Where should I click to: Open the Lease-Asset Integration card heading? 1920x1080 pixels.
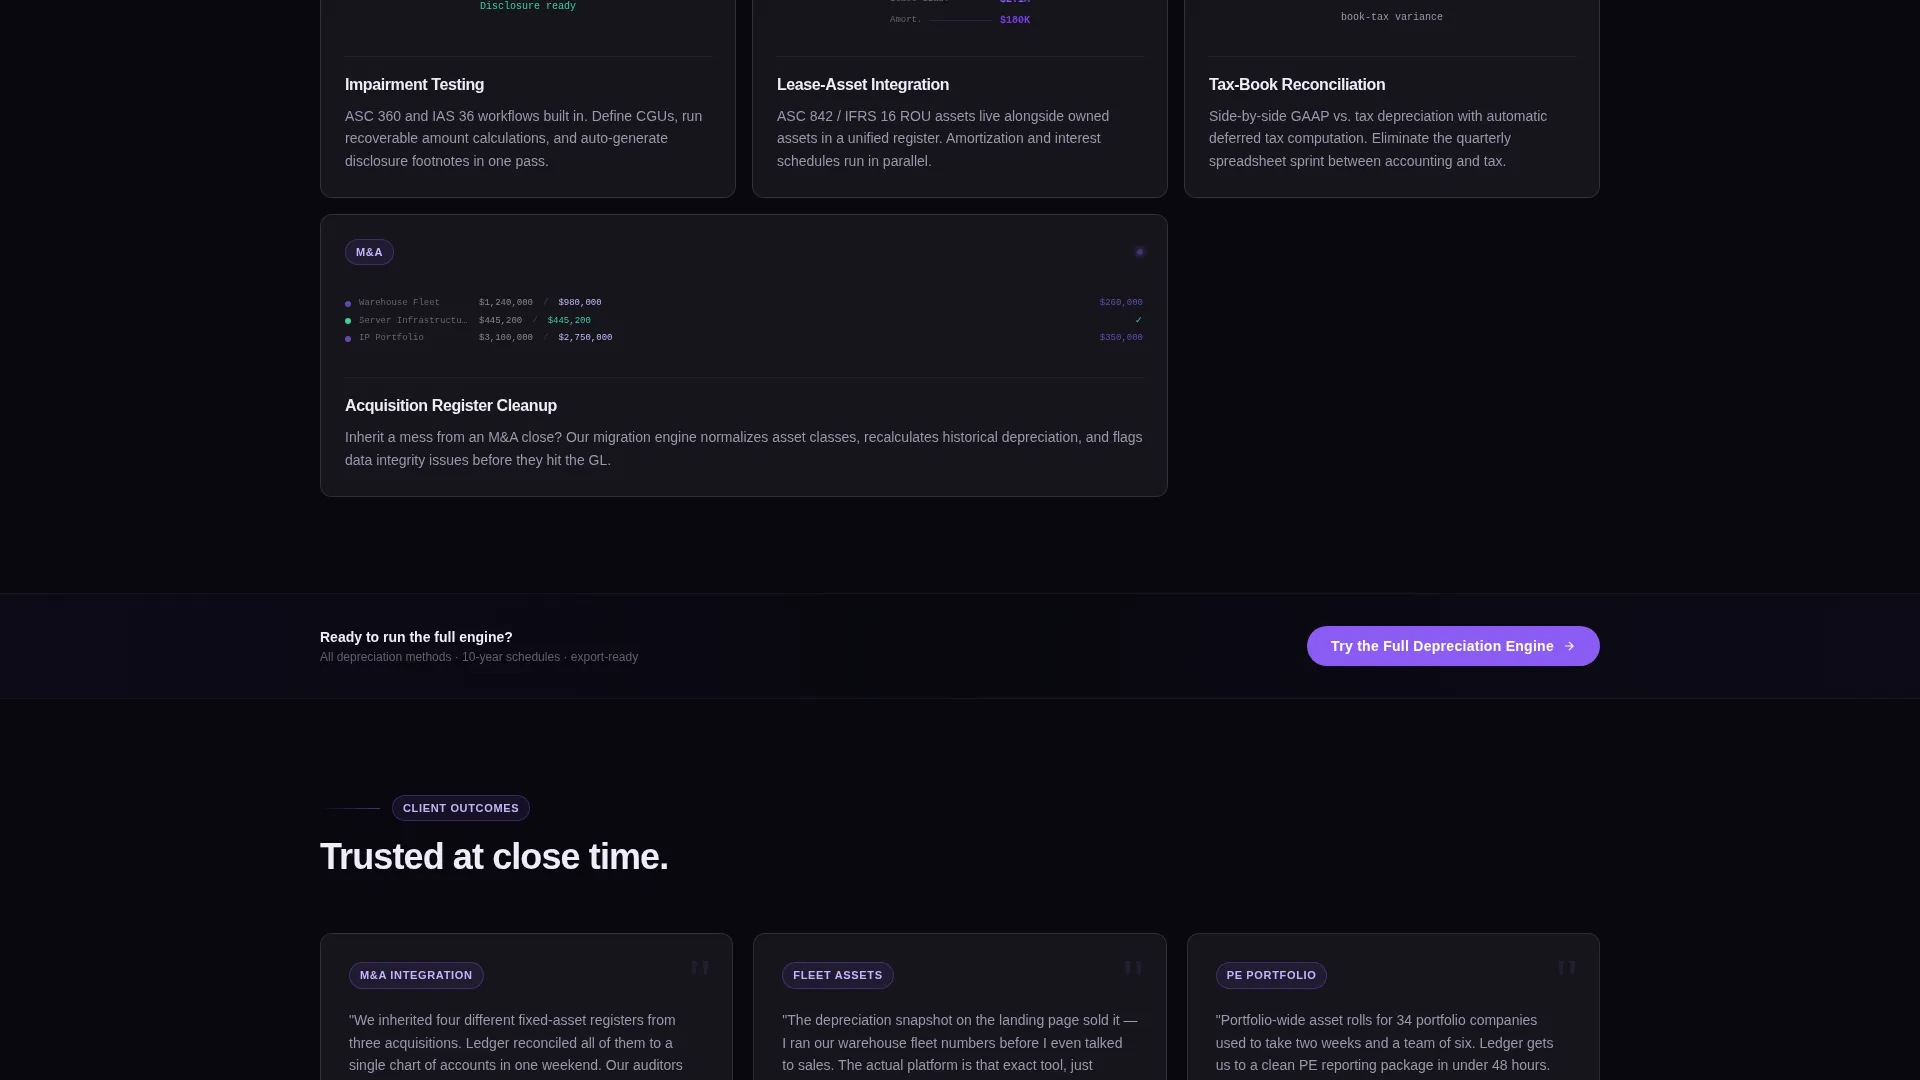click(x=863, y=85)
